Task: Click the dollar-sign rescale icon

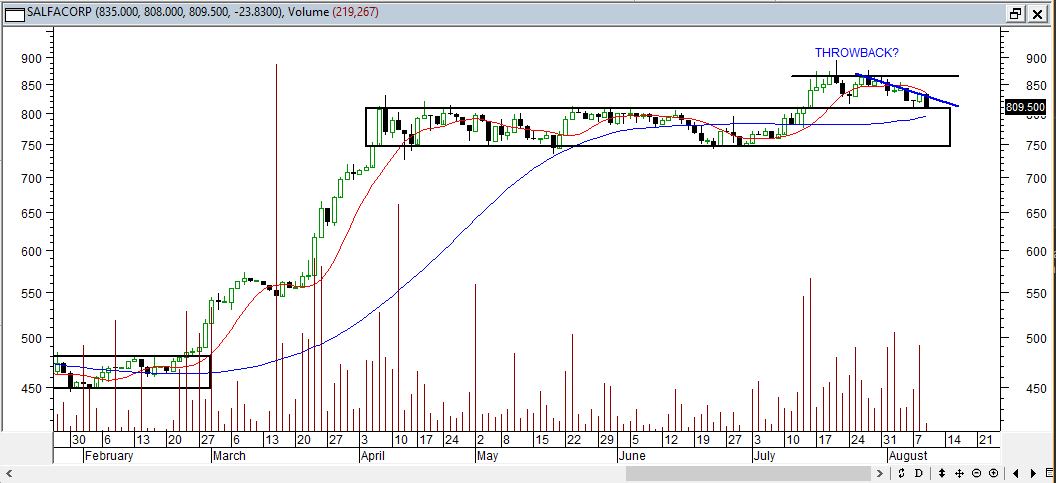Action: coord(901,473)
